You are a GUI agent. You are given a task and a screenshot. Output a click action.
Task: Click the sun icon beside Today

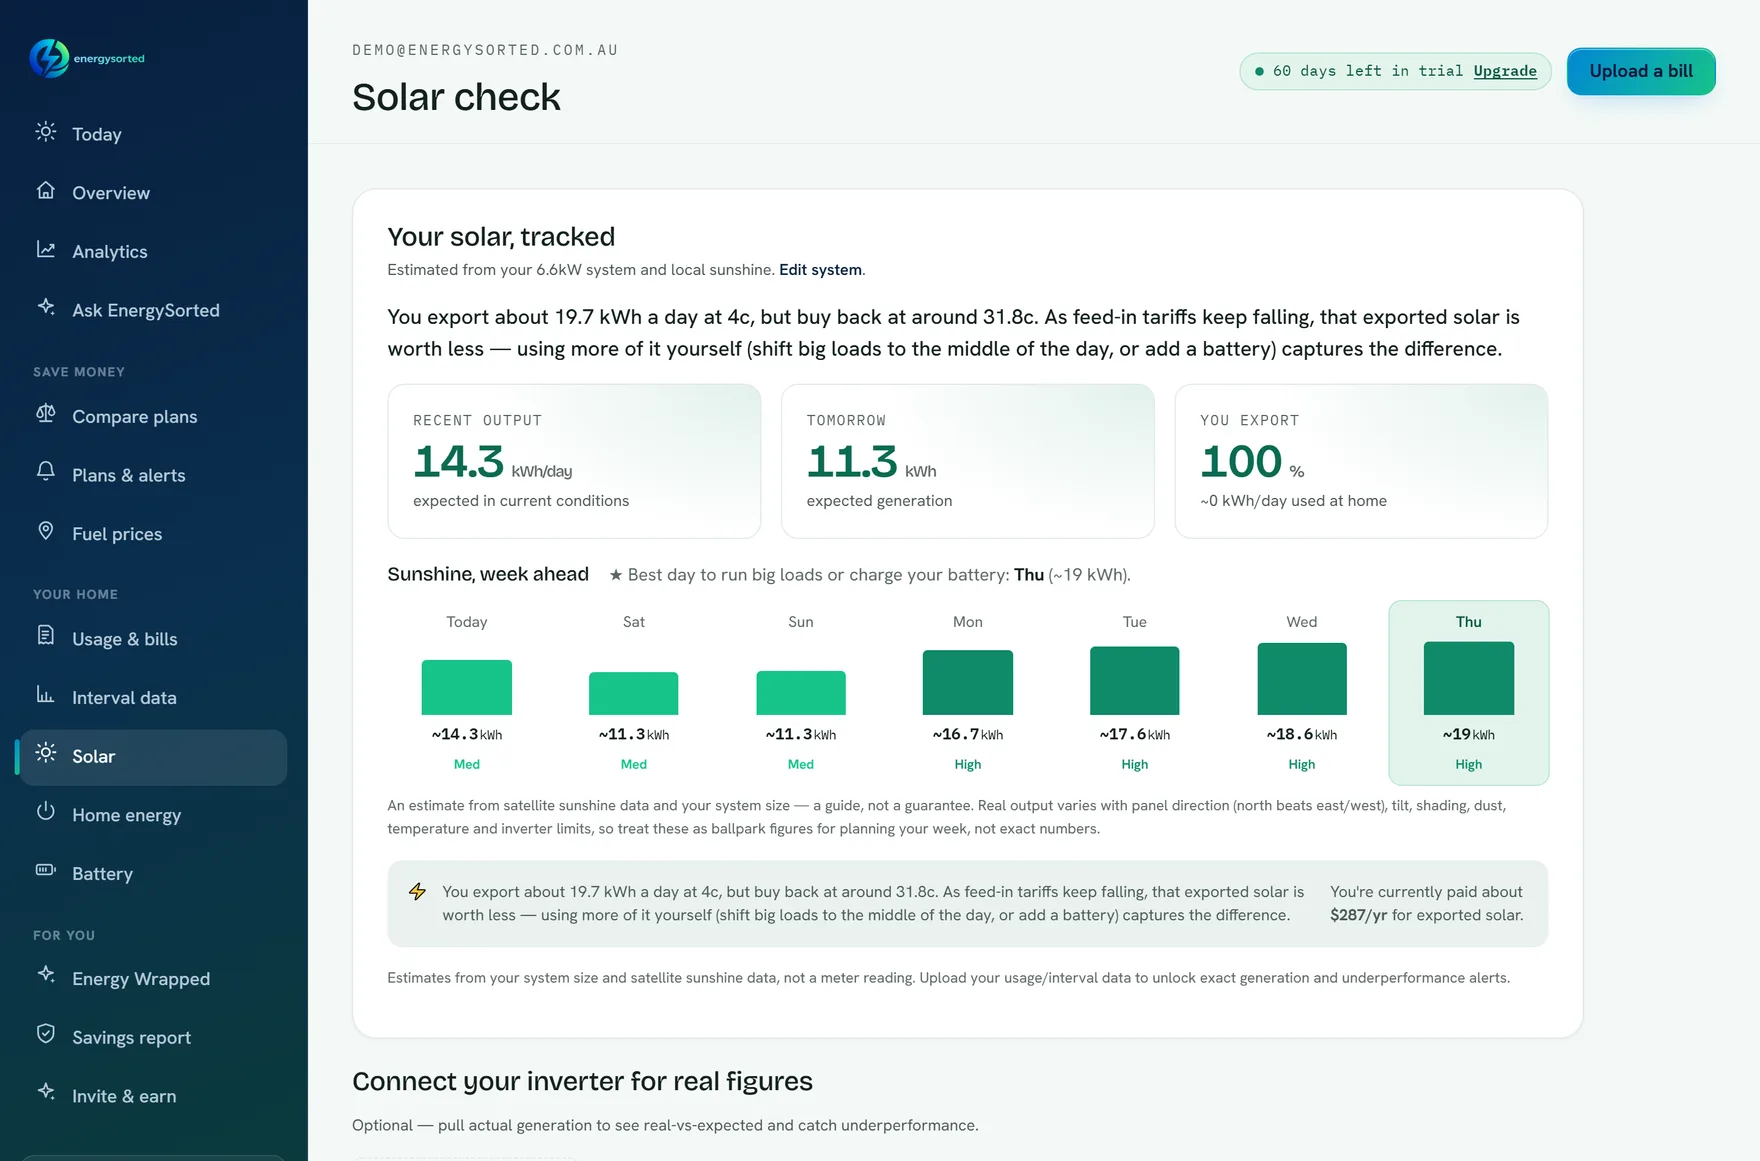pos(46,132)
